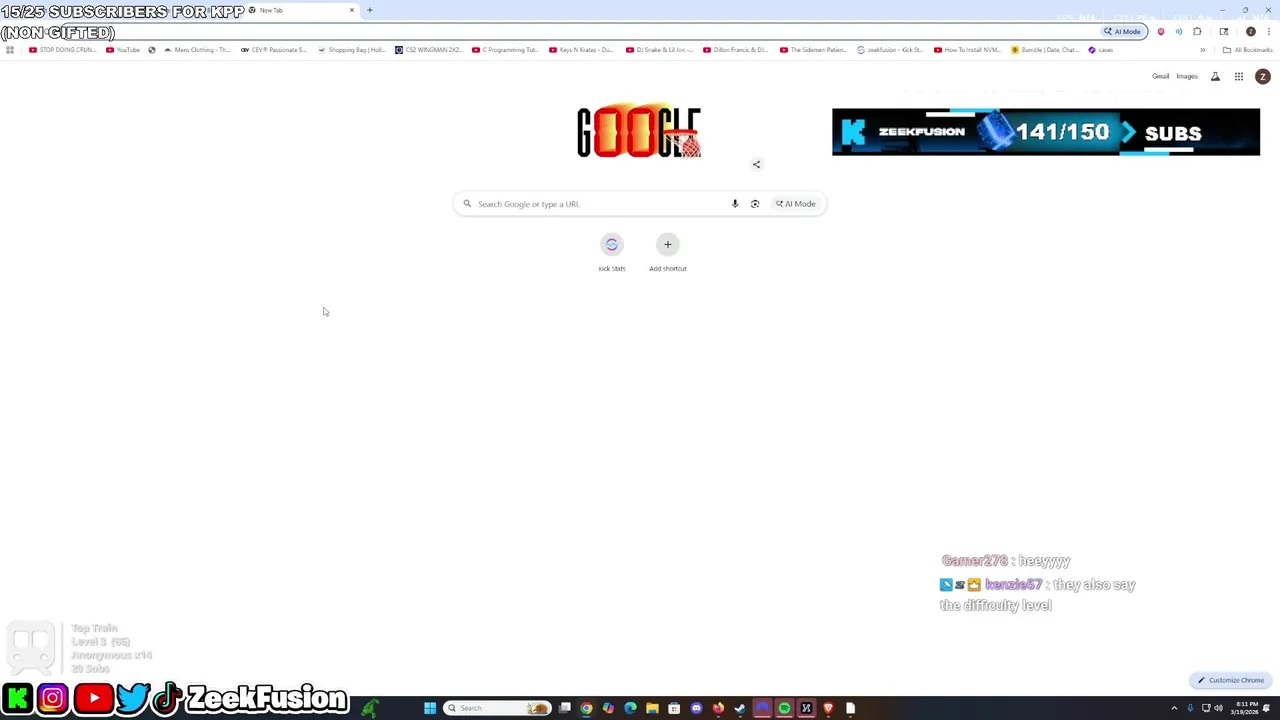The image size is (1280, 720).
Task: Open Customize Chrome
Action: click(x=1231, y=680)
